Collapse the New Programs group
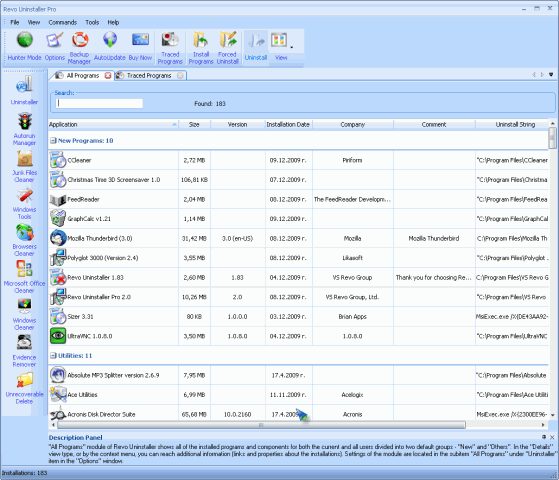 pos(53,141)
